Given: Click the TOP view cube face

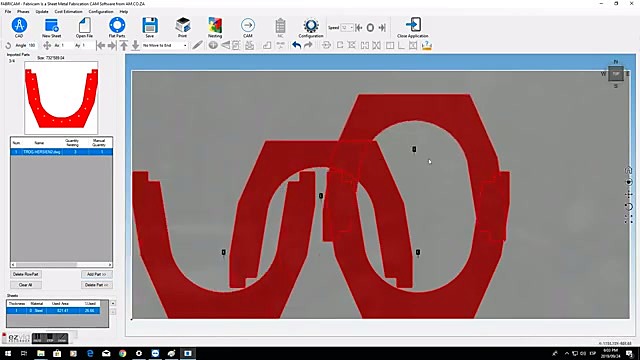Looking at the screenshot, I should 616,74.
